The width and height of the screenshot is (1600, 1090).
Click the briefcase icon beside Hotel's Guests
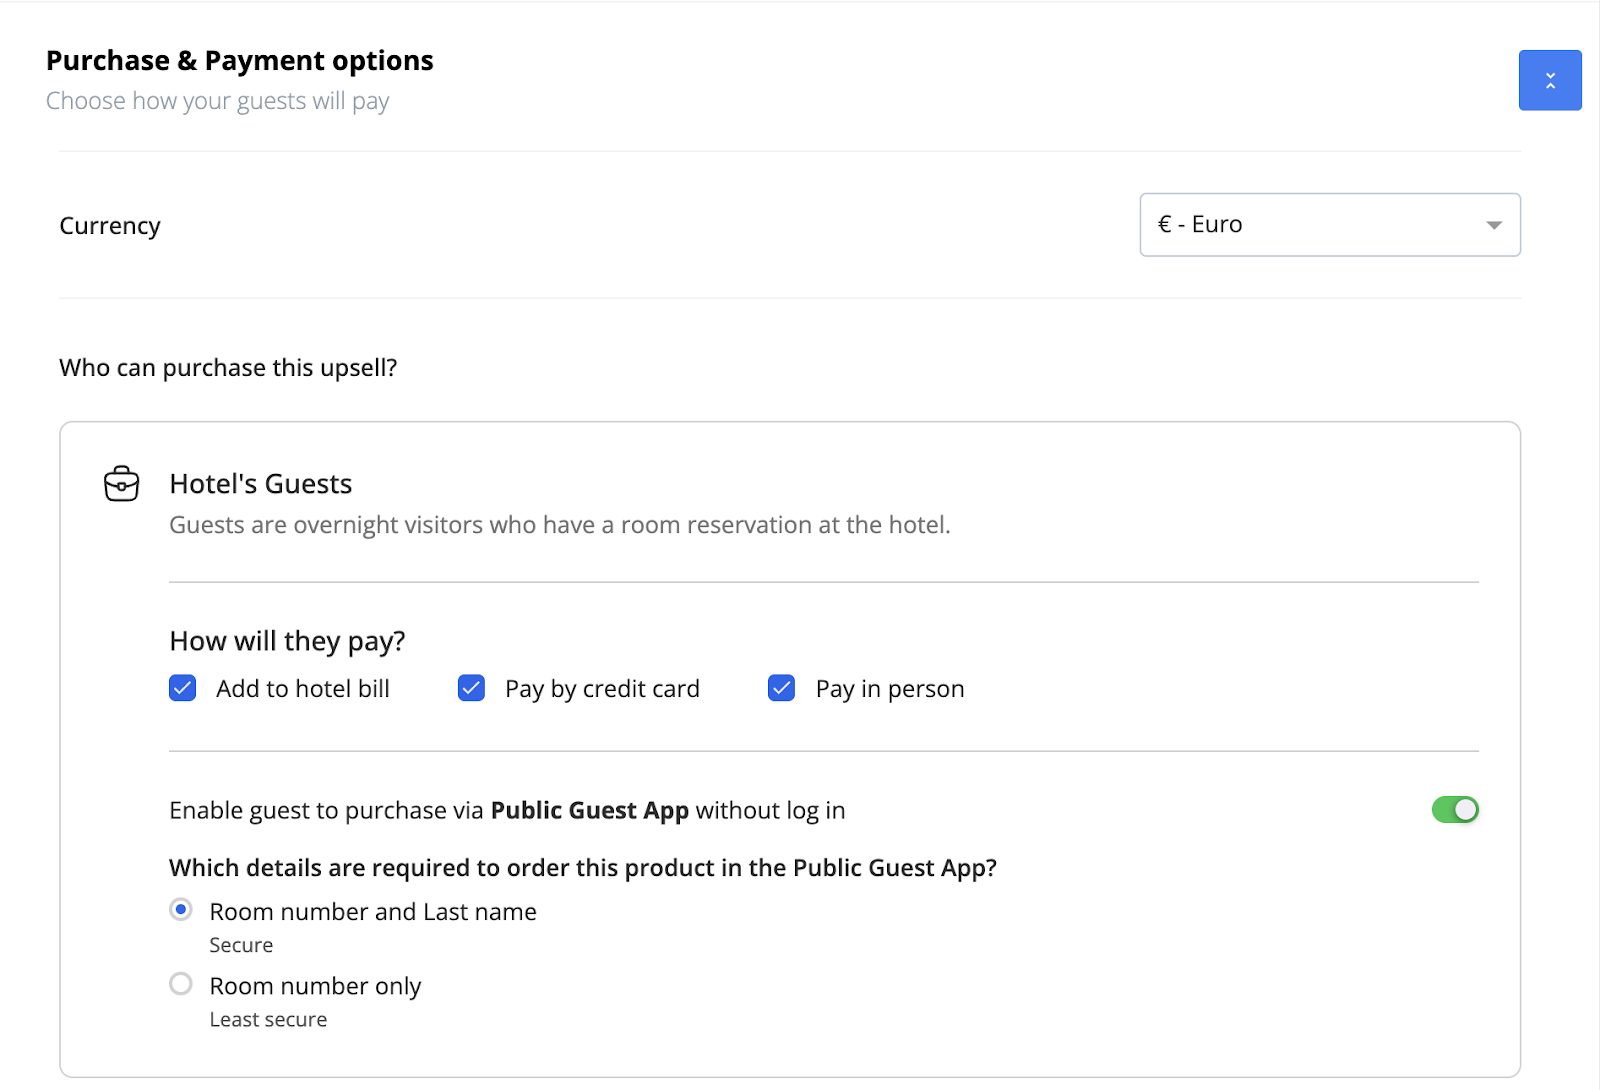pyautogui.click(x=122, y=484)
